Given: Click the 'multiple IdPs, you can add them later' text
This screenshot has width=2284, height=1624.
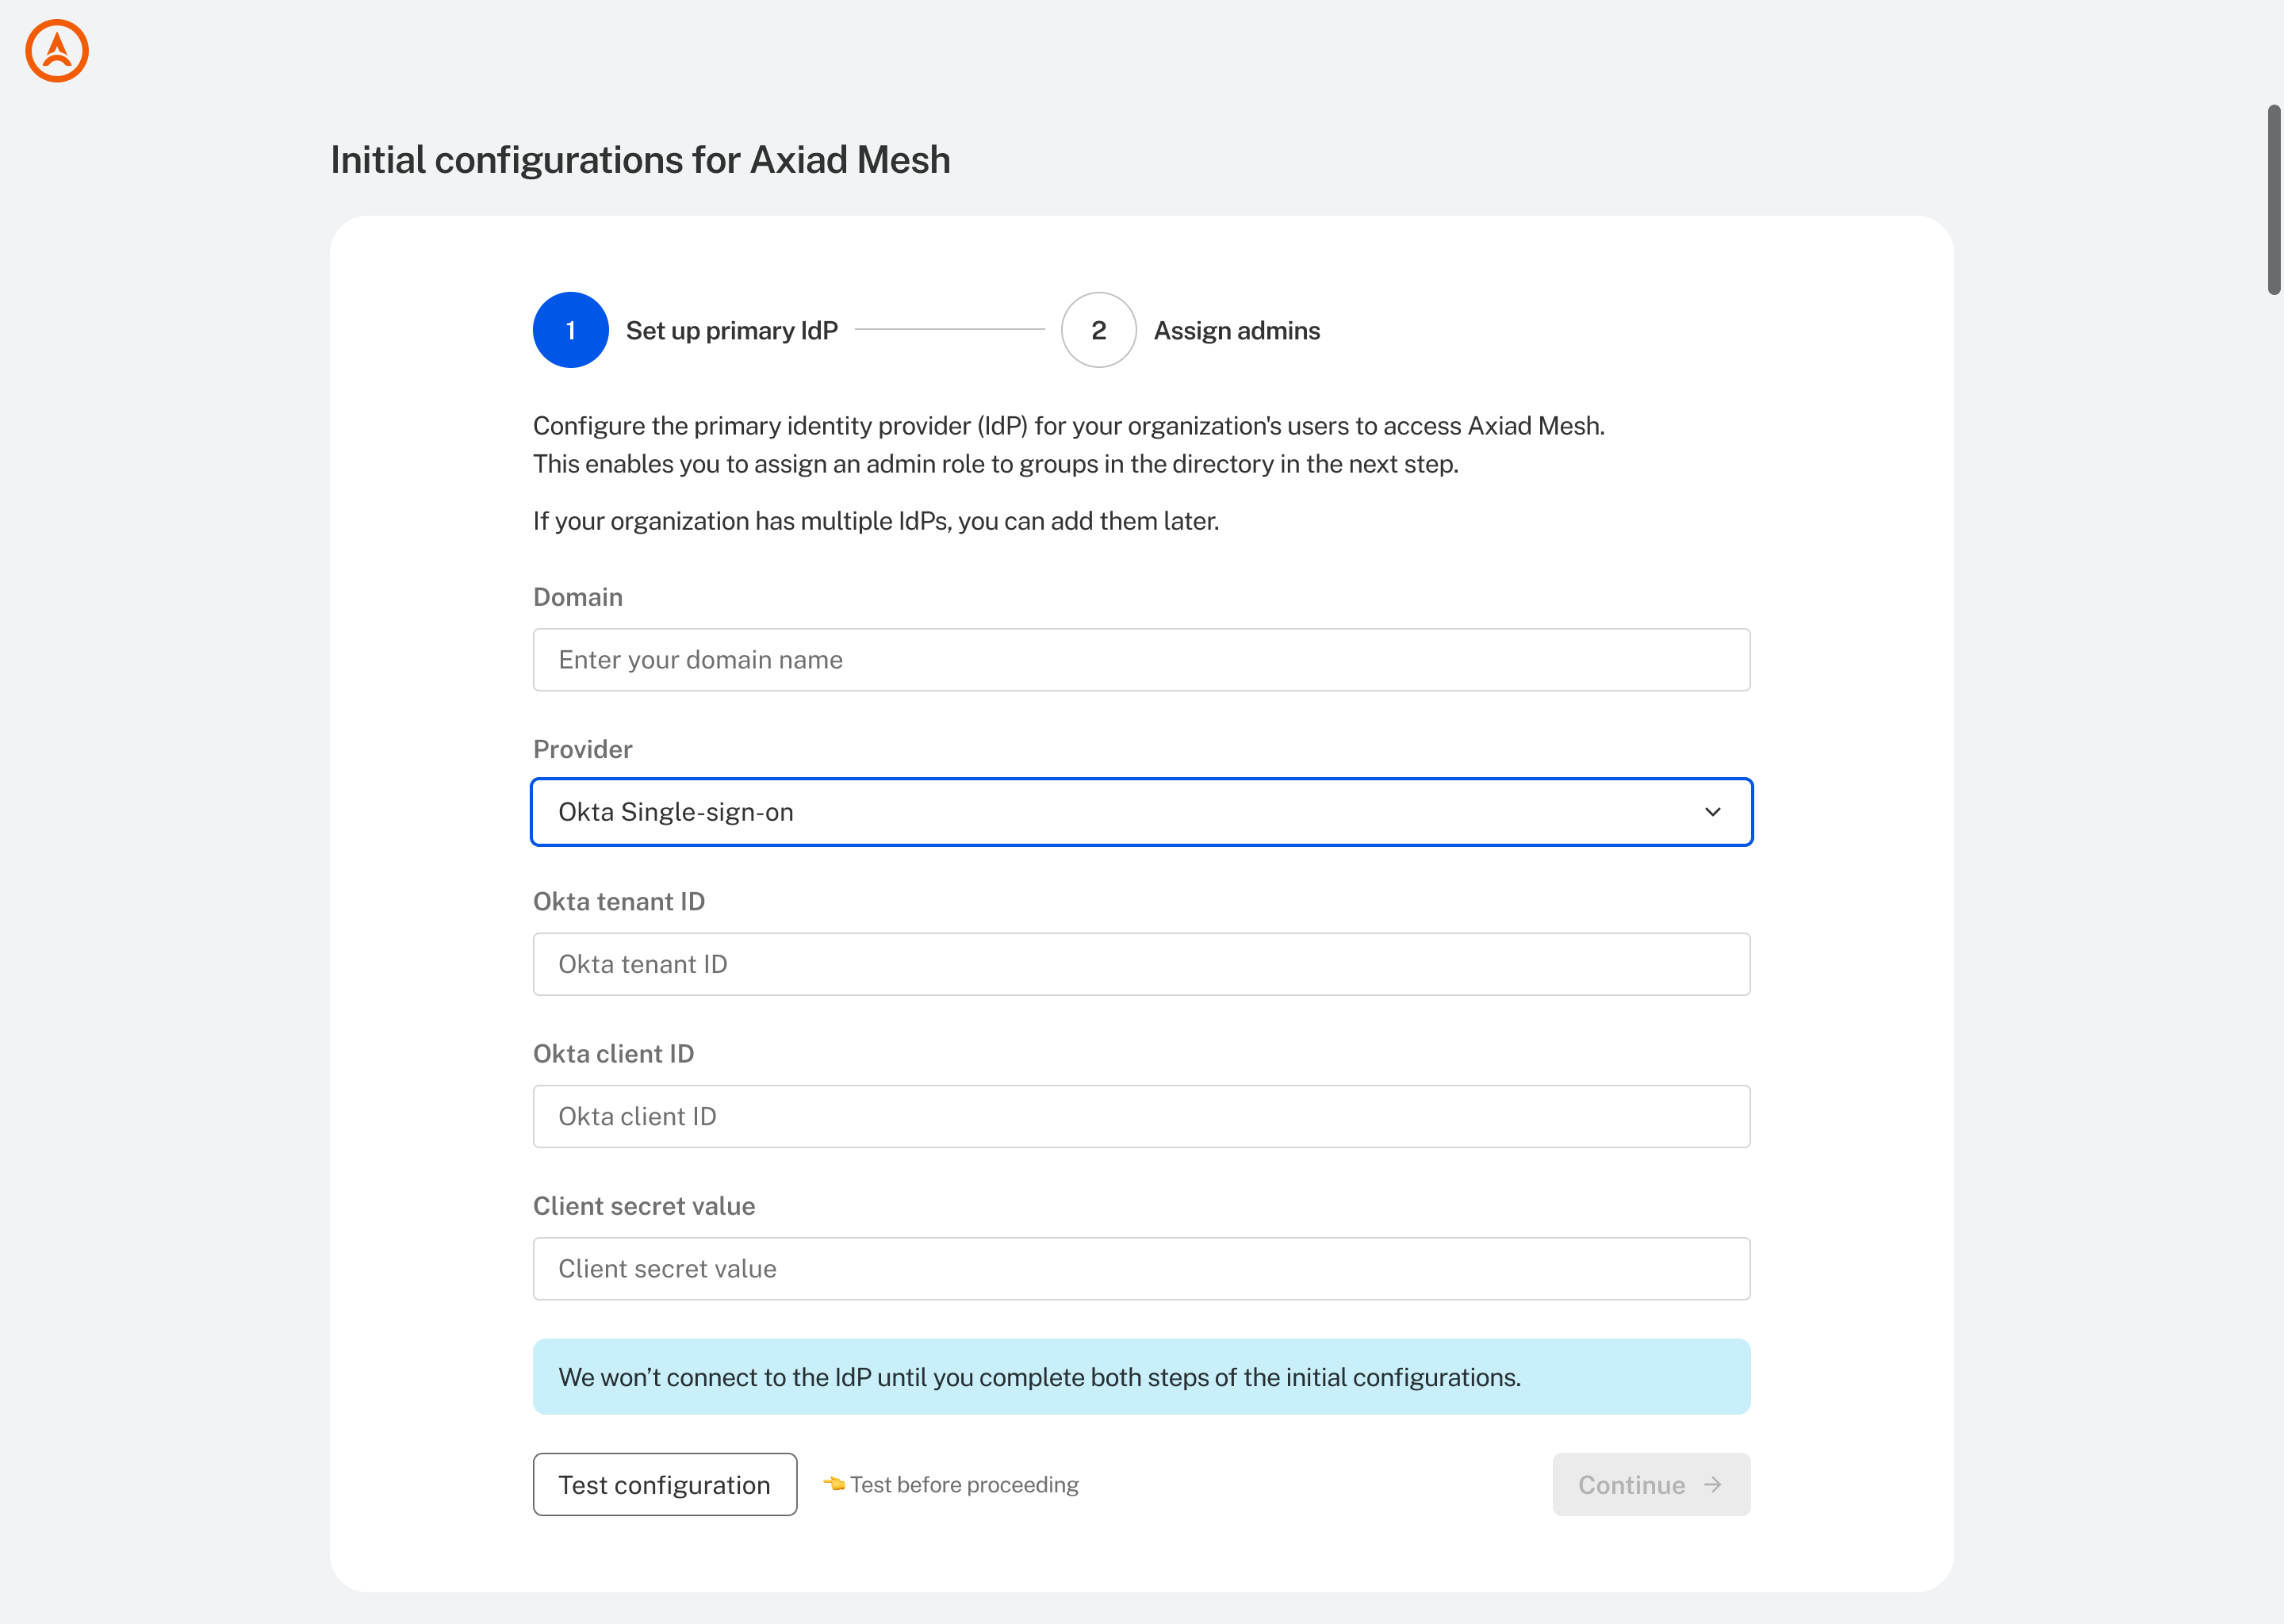Looking at the screenshot, I should 1010,521.
